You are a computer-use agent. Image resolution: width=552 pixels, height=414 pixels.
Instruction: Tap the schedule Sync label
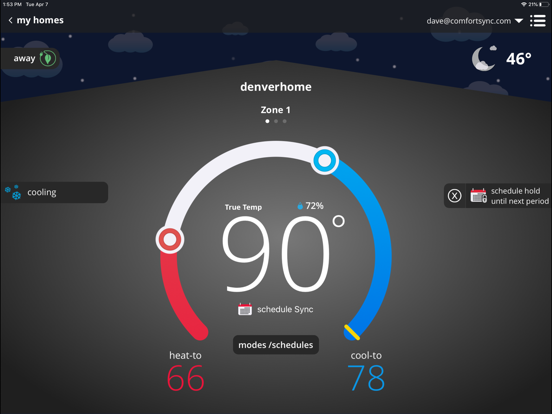pos(285,309)
